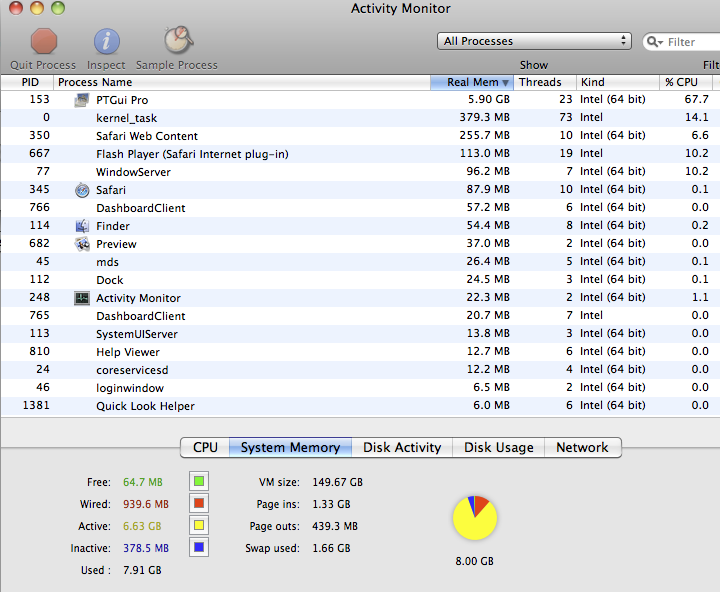720x592 pixels.
Task: Switch to the Network tab
Action: pos(582,447)
